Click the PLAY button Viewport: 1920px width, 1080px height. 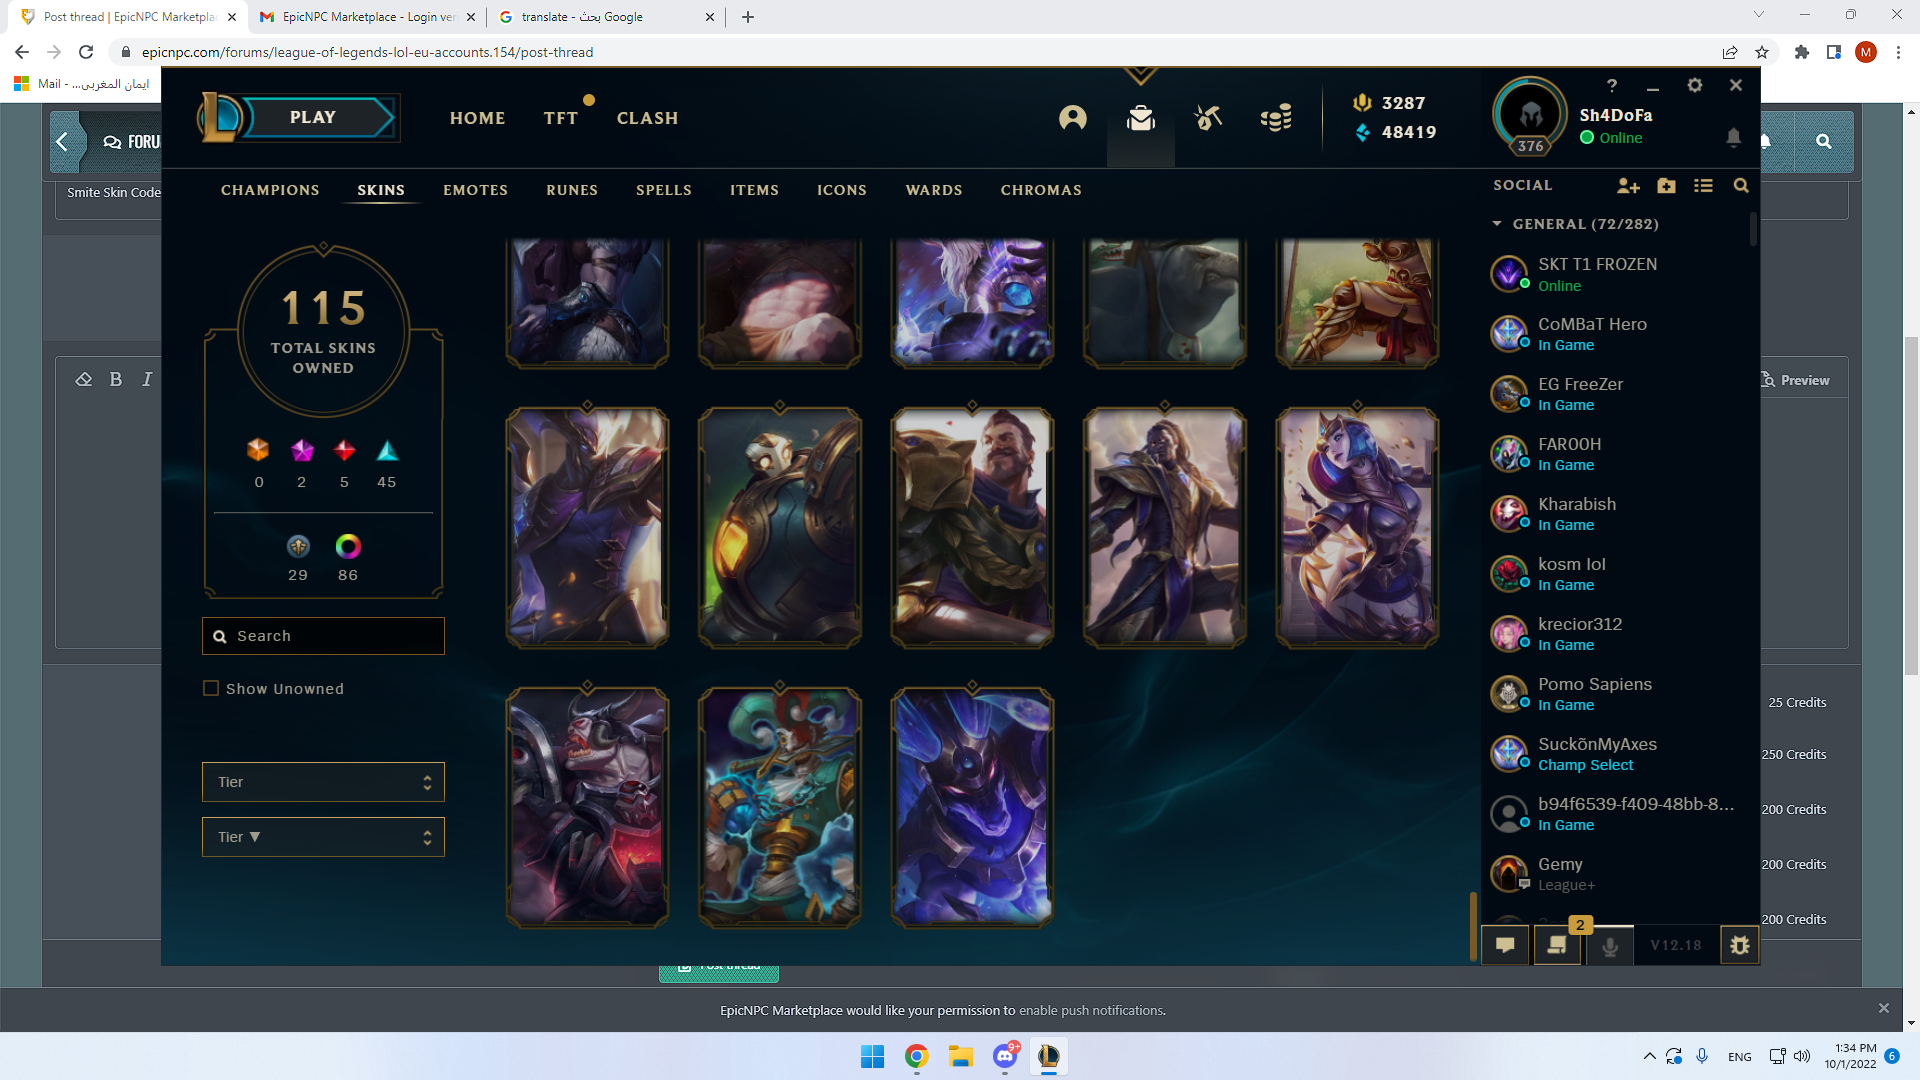(313, 117)
